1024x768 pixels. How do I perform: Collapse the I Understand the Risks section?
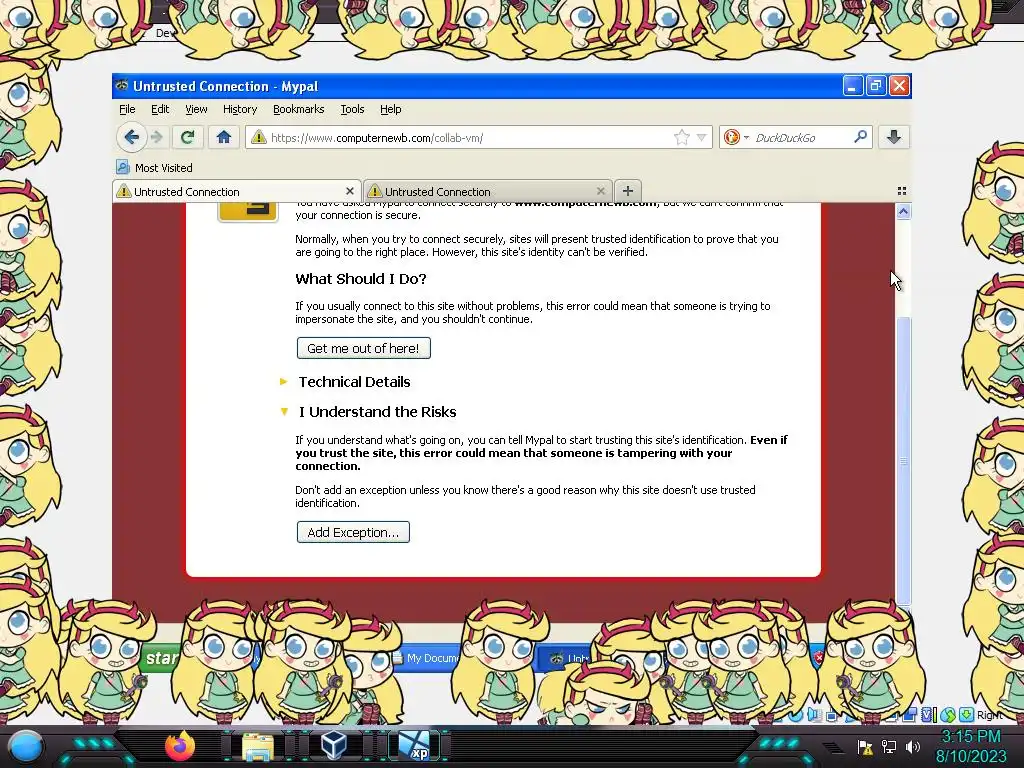(368, 412)
